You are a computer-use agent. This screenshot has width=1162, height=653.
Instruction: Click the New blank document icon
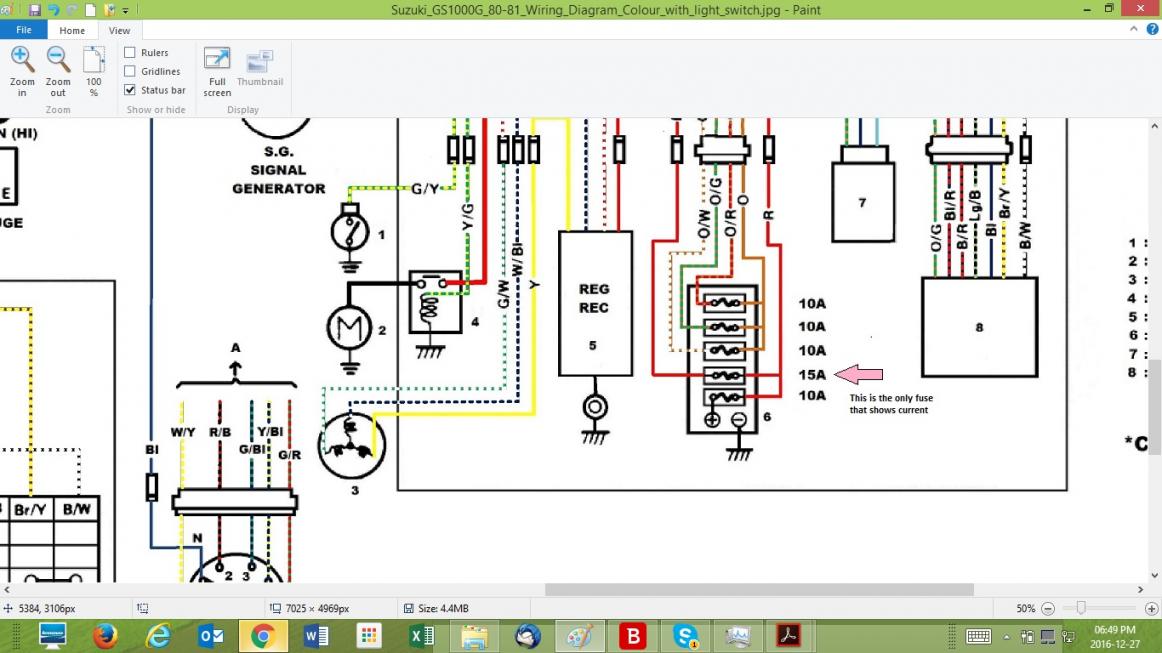[90, 10]
